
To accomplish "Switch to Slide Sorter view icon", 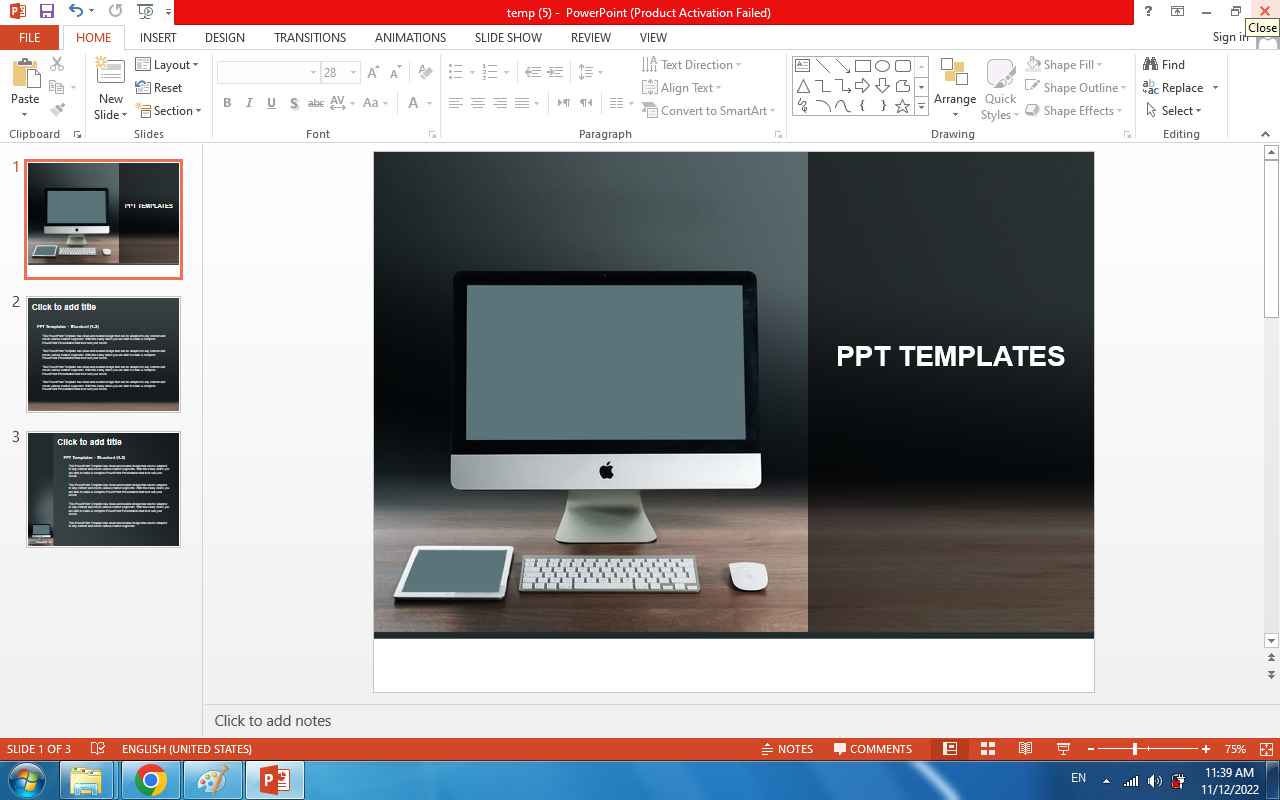I will [x=988, y=749].
